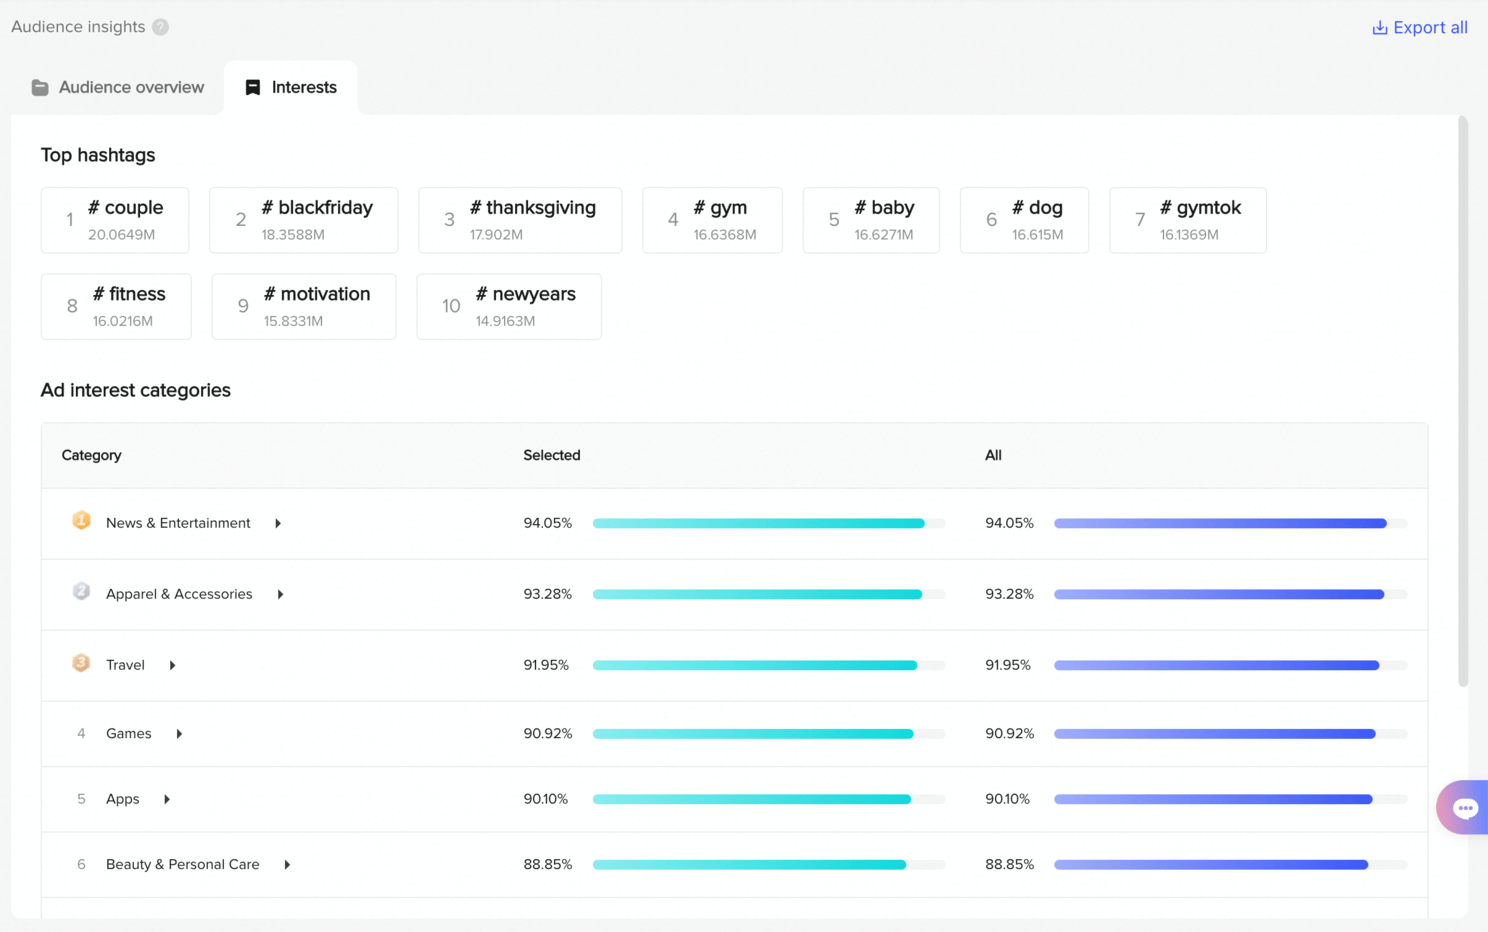The height and width of the screenshot is (932, 1488).
Task: Expand the Games category arrow
Action: click(179, 734)
